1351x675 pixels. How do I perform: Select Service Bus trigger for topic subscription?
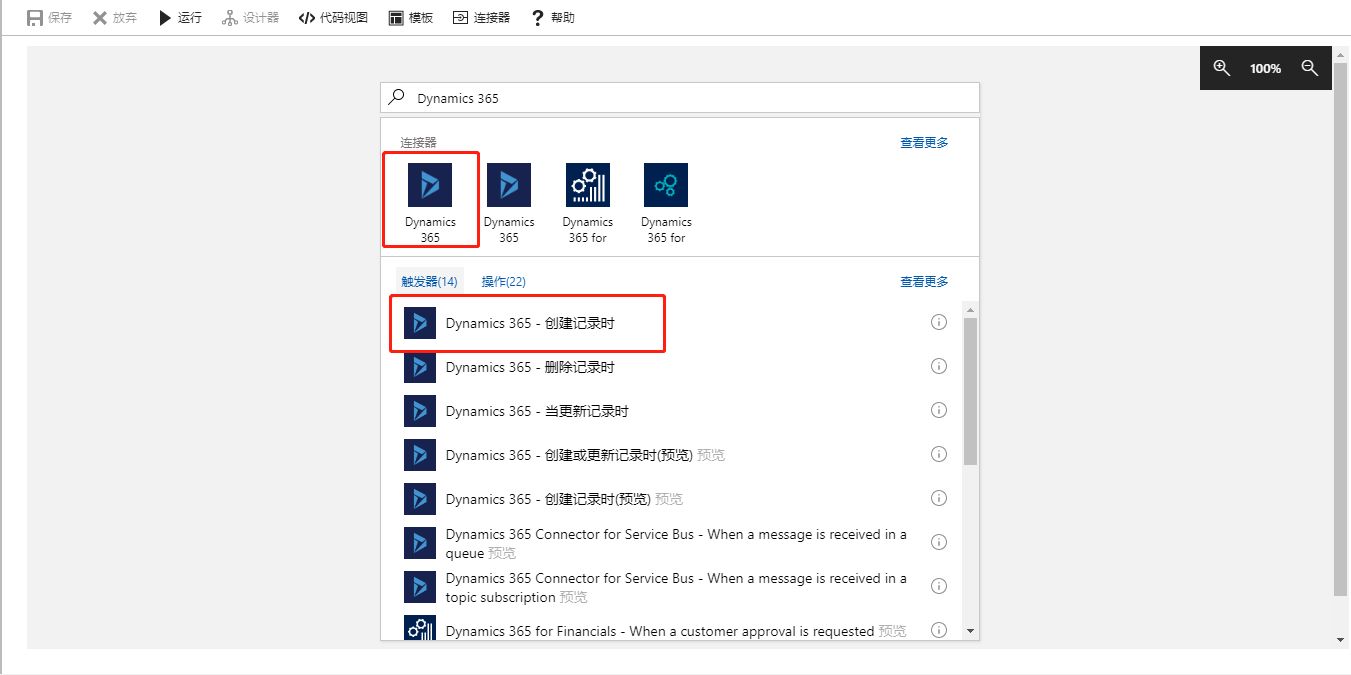click(670, 587)
